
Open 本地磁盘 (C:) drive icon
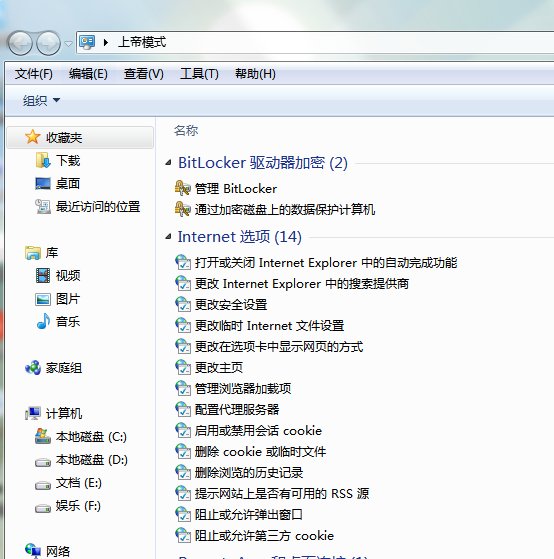43,436
